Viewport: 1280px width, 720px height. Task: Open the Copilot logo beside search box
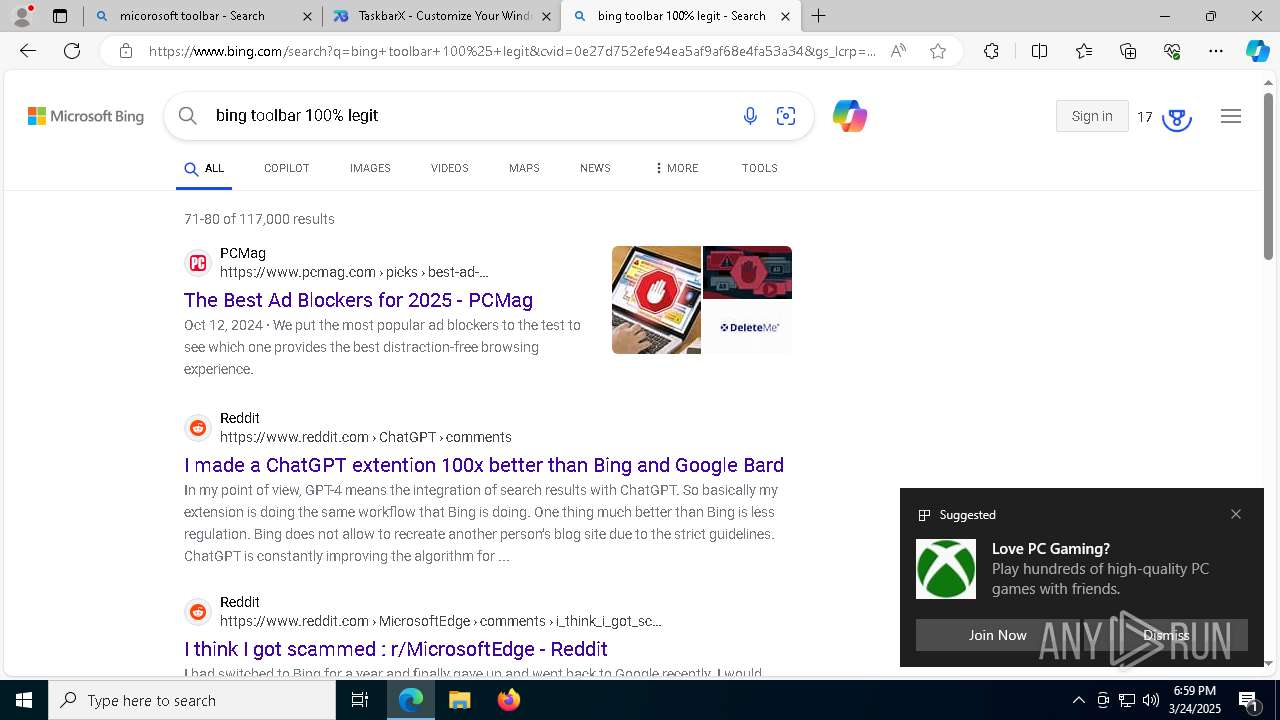pos(849,116)
